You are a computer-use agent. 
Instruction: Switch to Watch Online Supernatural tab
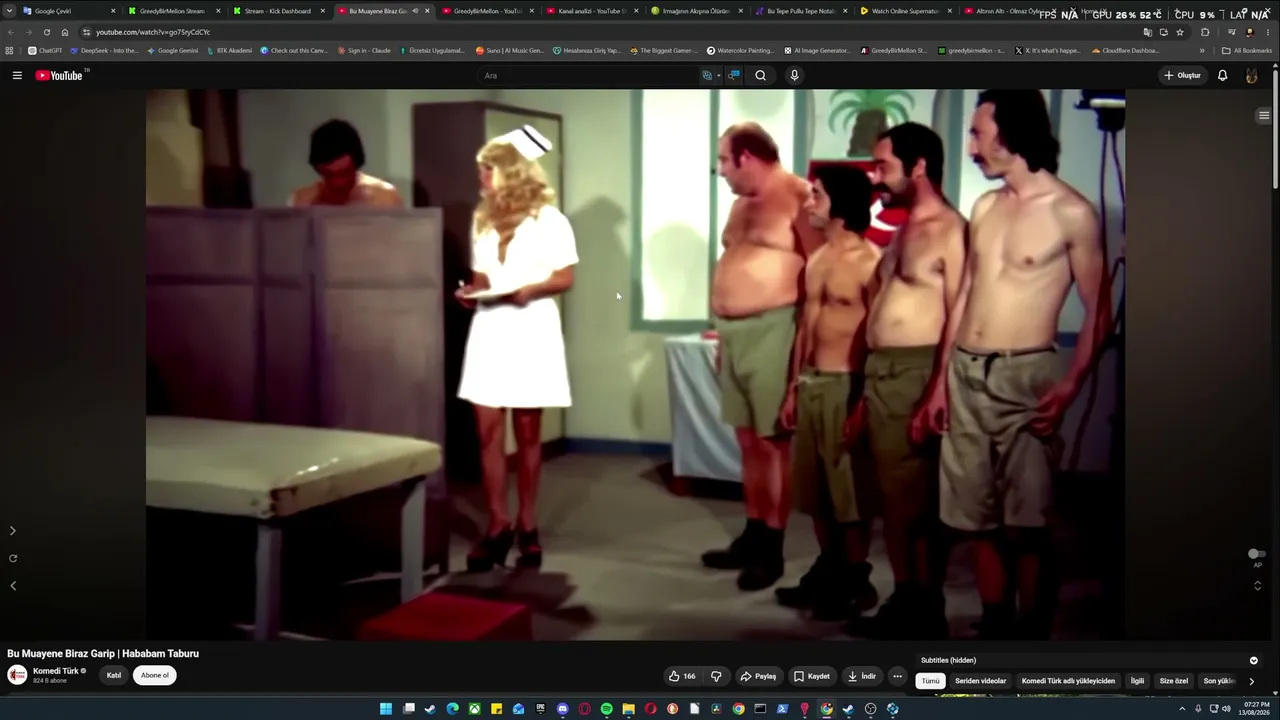pos(905,11)
